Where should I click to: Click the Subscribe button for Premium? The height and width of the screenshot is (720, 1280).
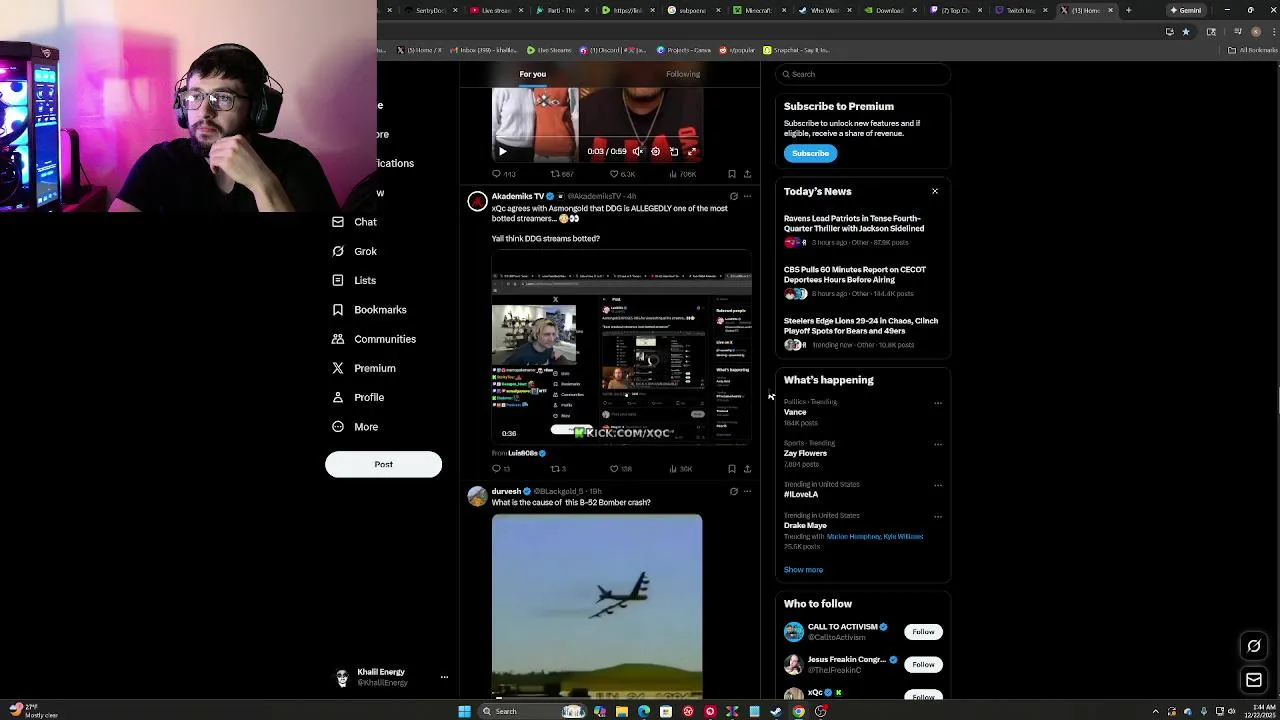[x=810, y=153]
